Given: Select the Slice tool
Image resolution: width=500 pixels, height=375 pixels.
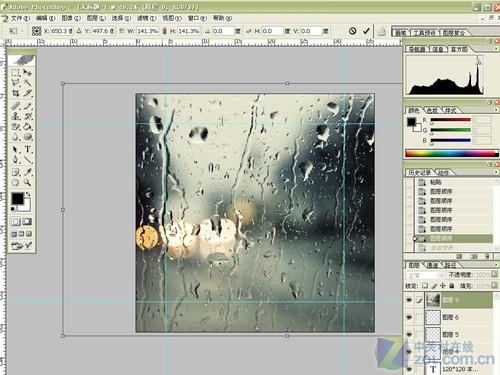Looking at the screenshot, I should 28,93.
